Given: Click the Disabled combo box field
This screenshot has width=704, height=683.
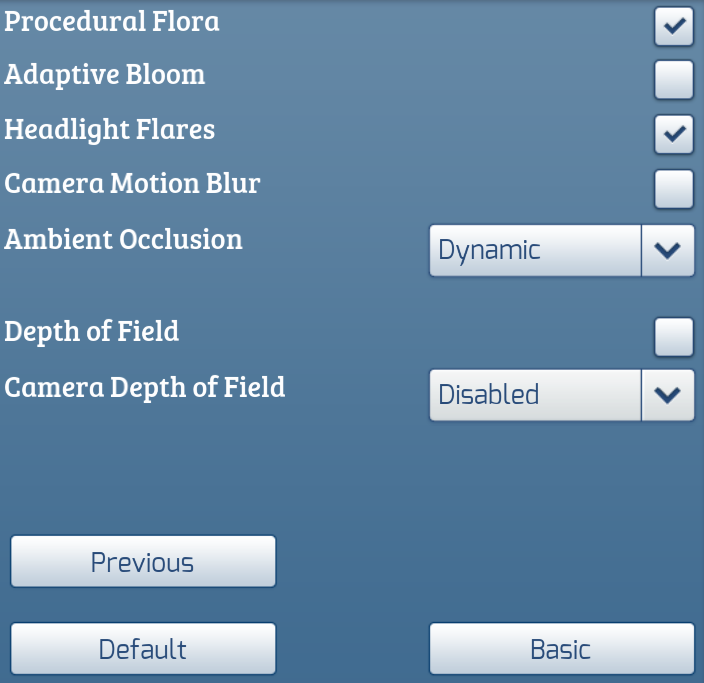Looking at the screenshot, I should pyautogui.click(x=535, y=395).
